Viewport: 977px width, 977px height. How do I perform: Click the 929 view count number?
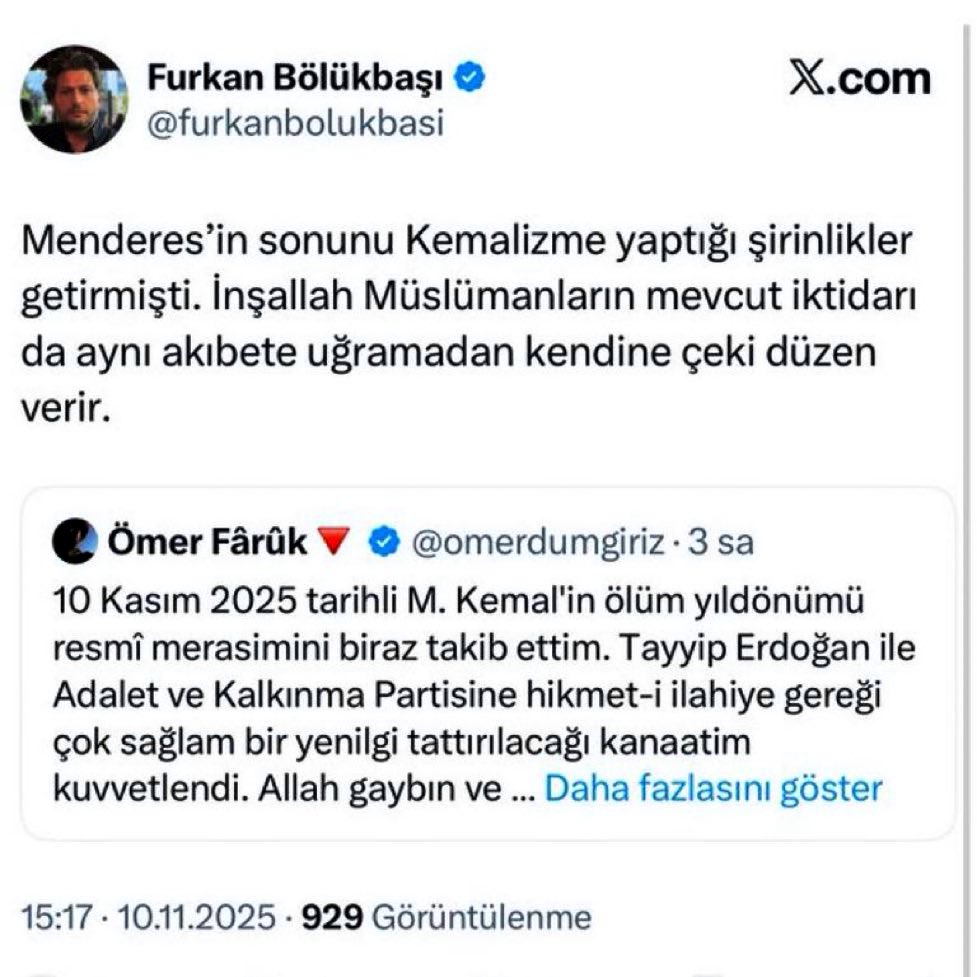point(331,916)
